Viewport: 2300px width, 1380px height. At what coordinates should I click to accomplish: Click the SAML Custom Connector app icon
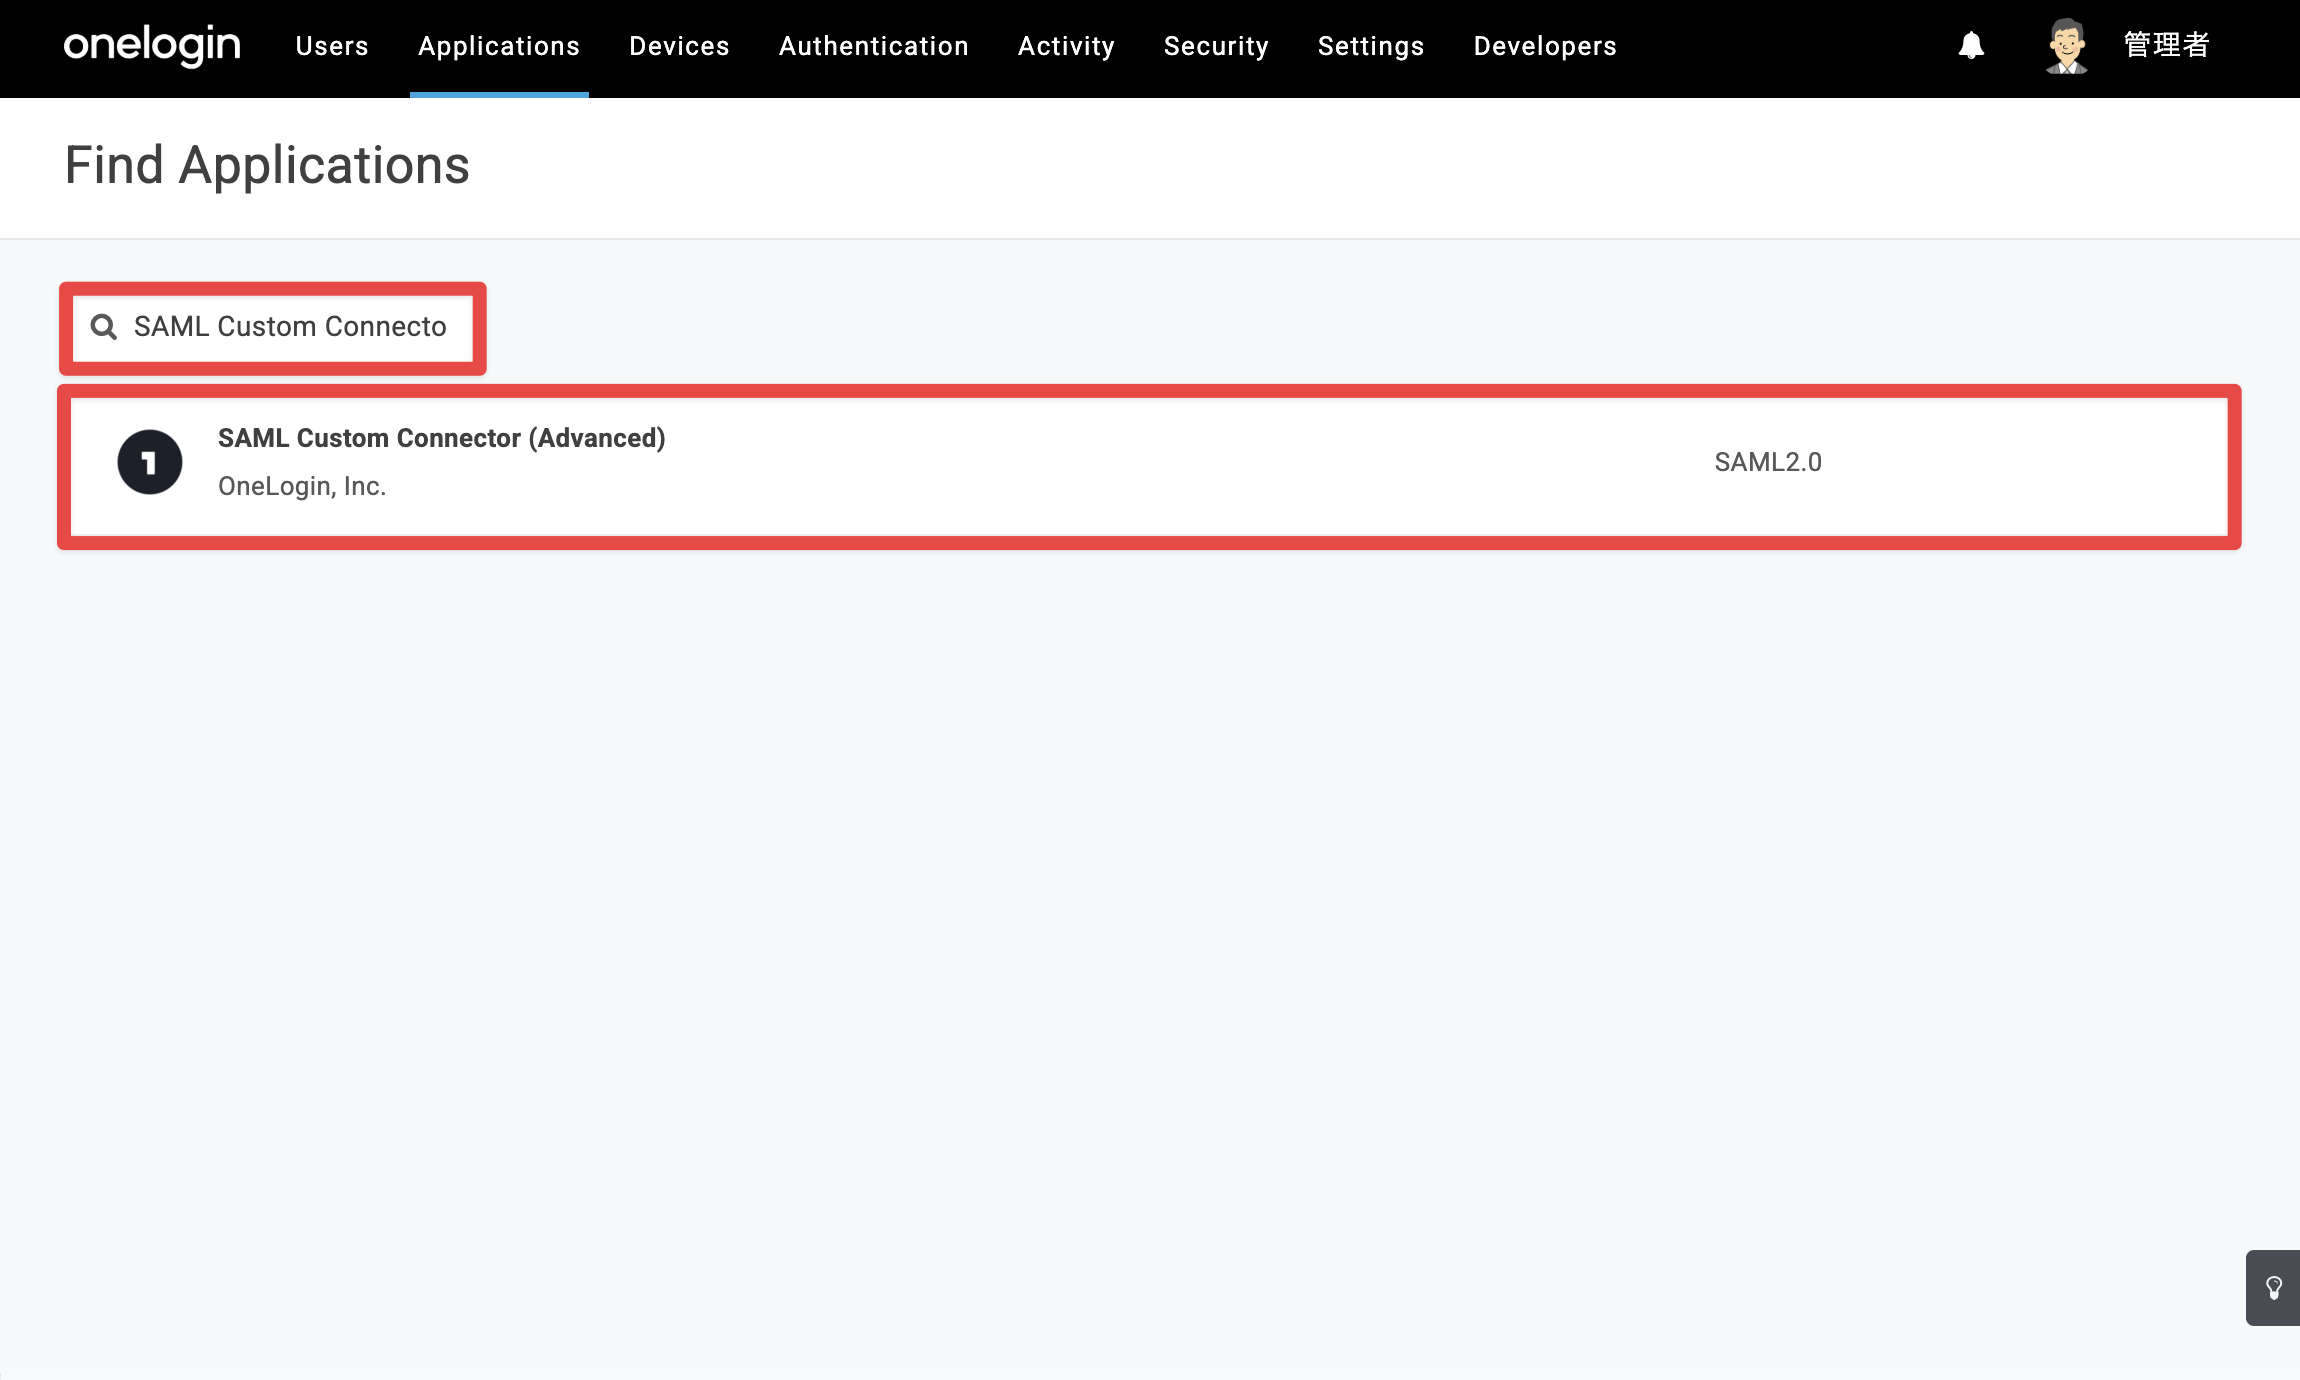click(150, 462)
